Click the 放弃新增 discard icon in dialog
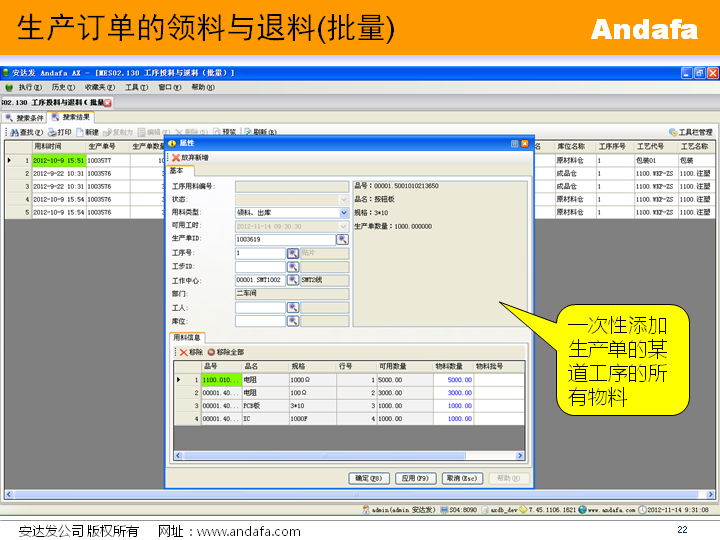Image resolution: width=720 pixels, height=540 pixels. [176, 157]
